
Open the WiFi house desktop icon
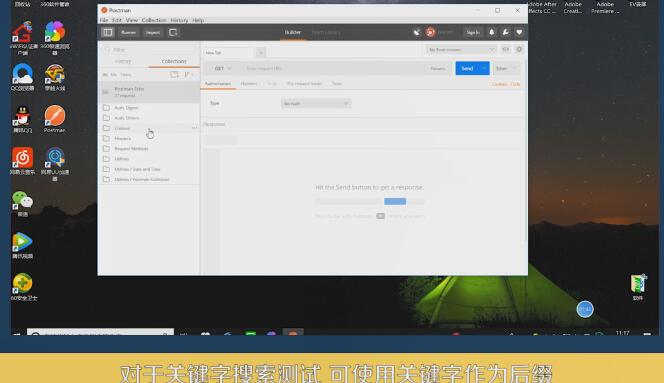click(22, 37)
